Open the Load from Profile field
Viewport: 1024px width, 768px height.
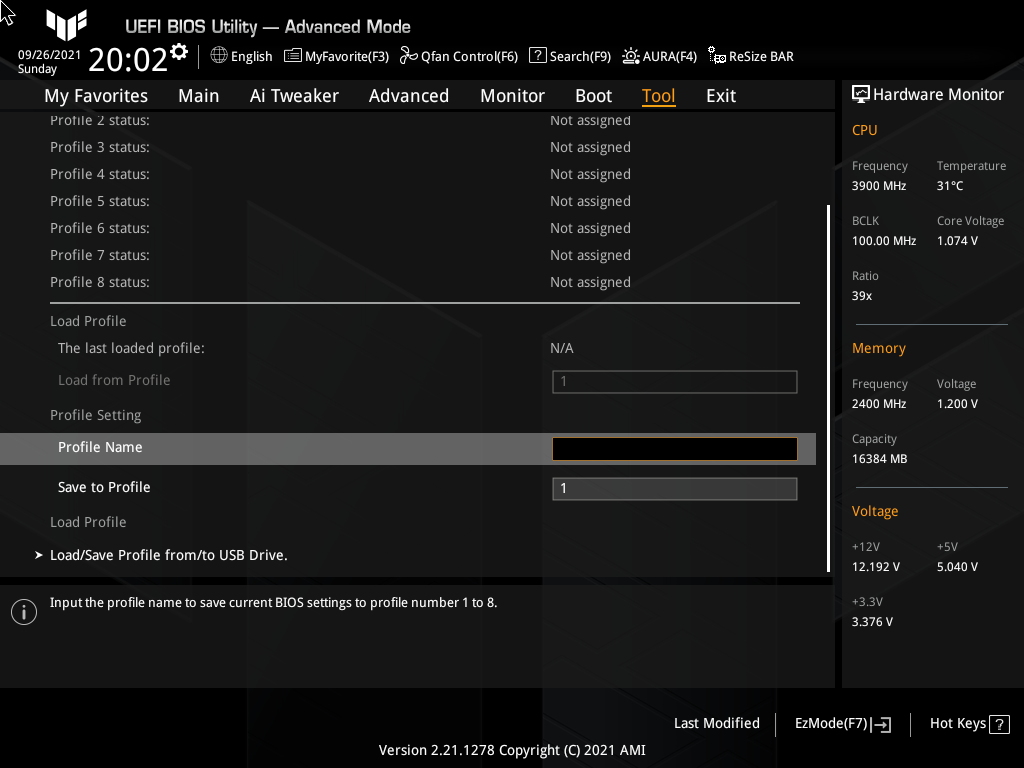point(674,381)
